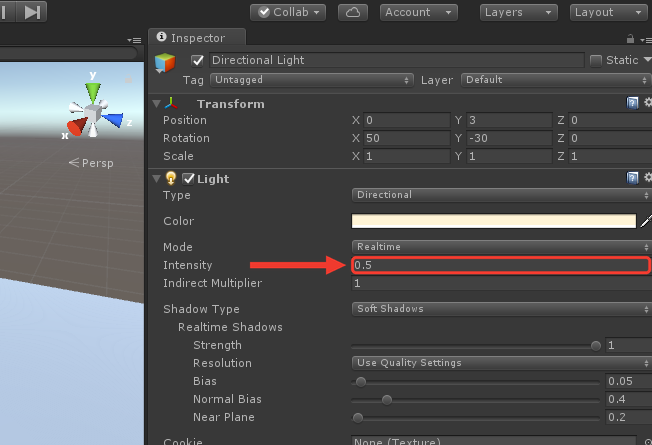The image size is (652, 445).
Task: Click the Indirect Multiplier field
Action: (x=502, y=283)
